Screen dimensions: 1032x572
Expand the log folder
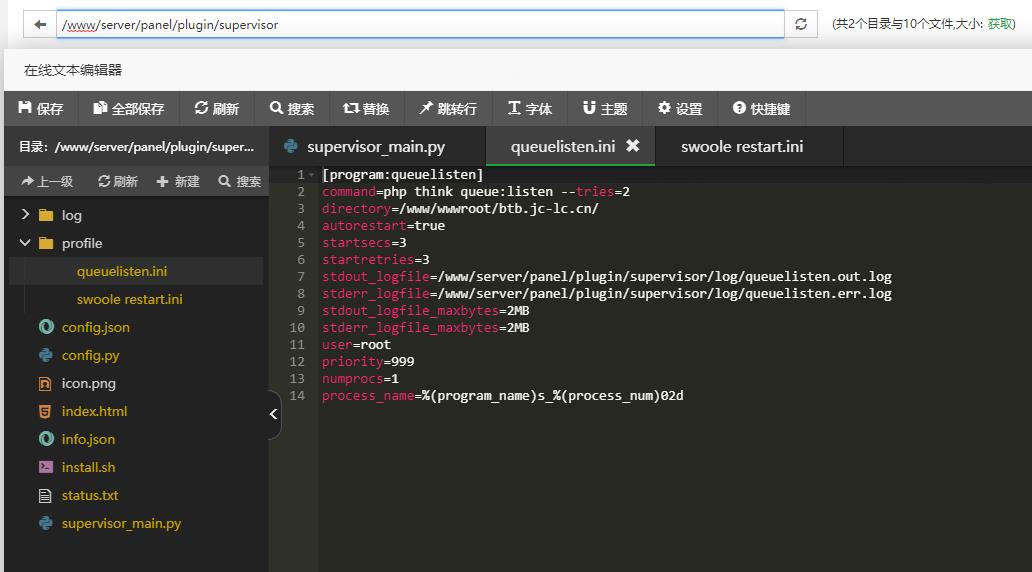tap(26, 215)
